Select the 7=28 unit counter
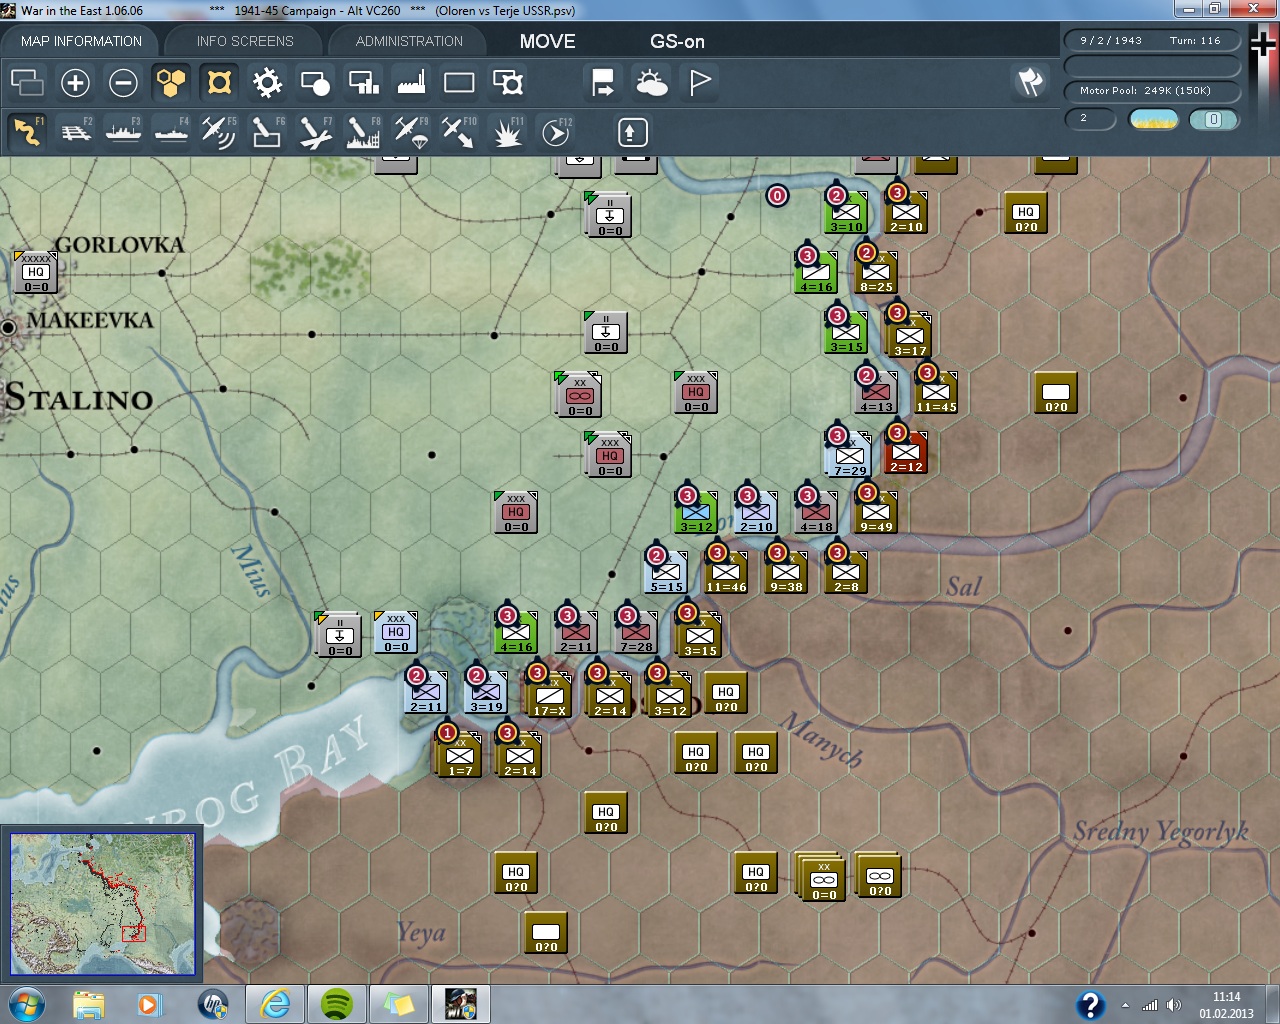1280x1024 pixels. pyautogui.click(x=636, y=631)
